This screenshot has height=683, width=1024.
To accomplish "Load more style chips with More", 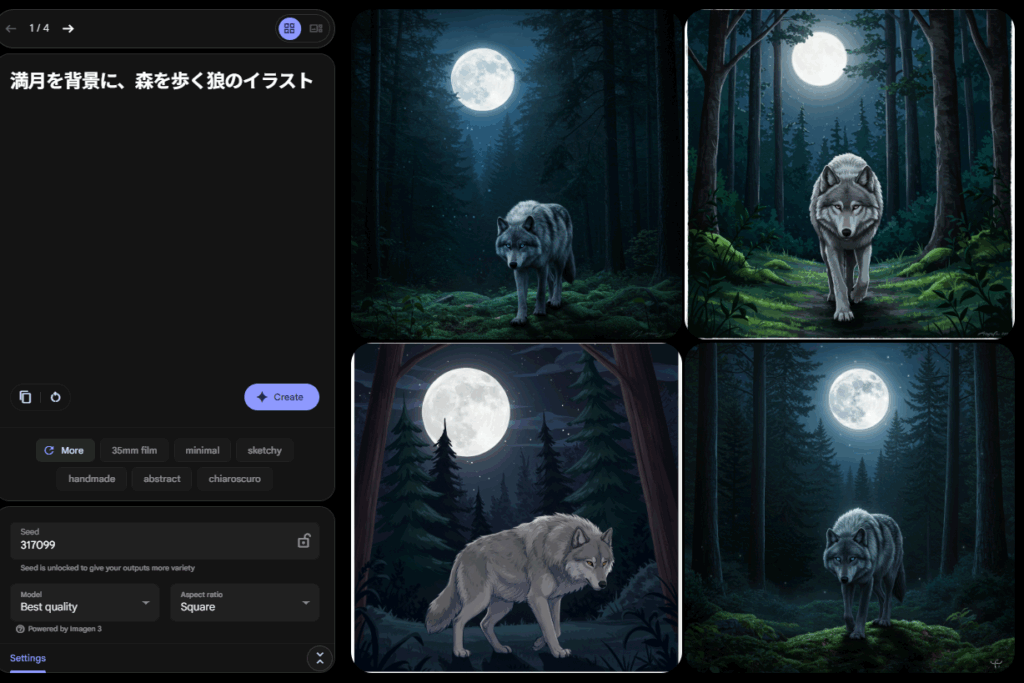I will tap(65, 451).
